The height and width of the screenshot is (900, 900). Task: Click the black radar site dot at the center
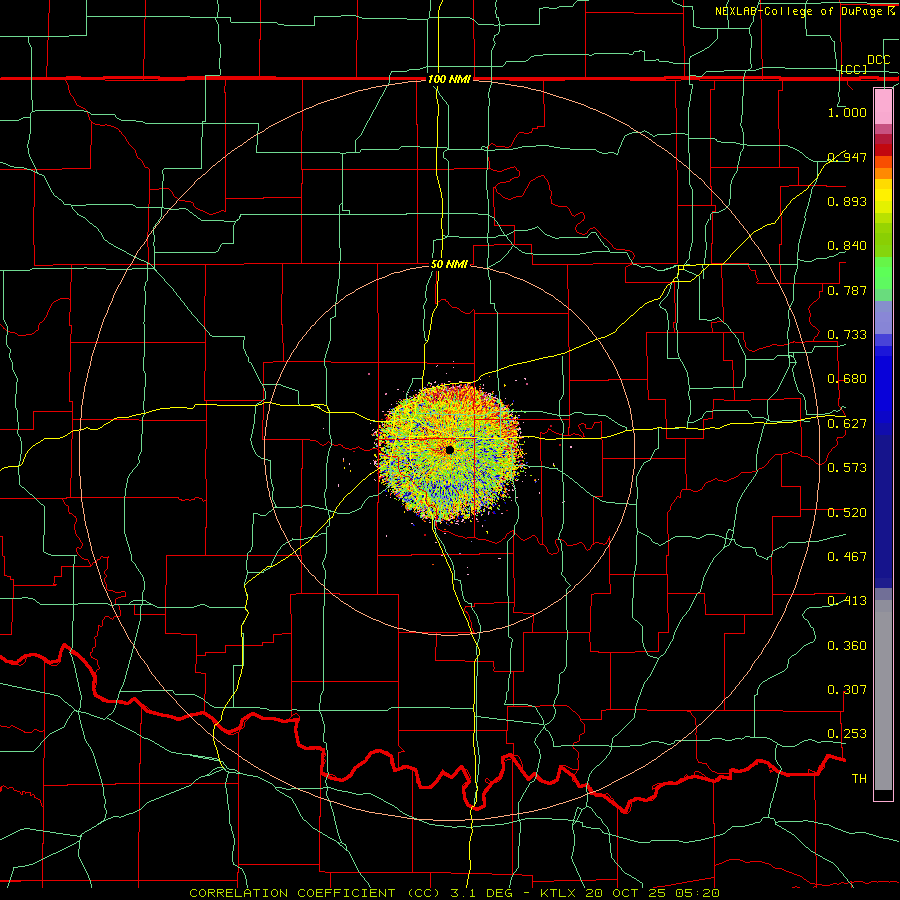[449, 450]
